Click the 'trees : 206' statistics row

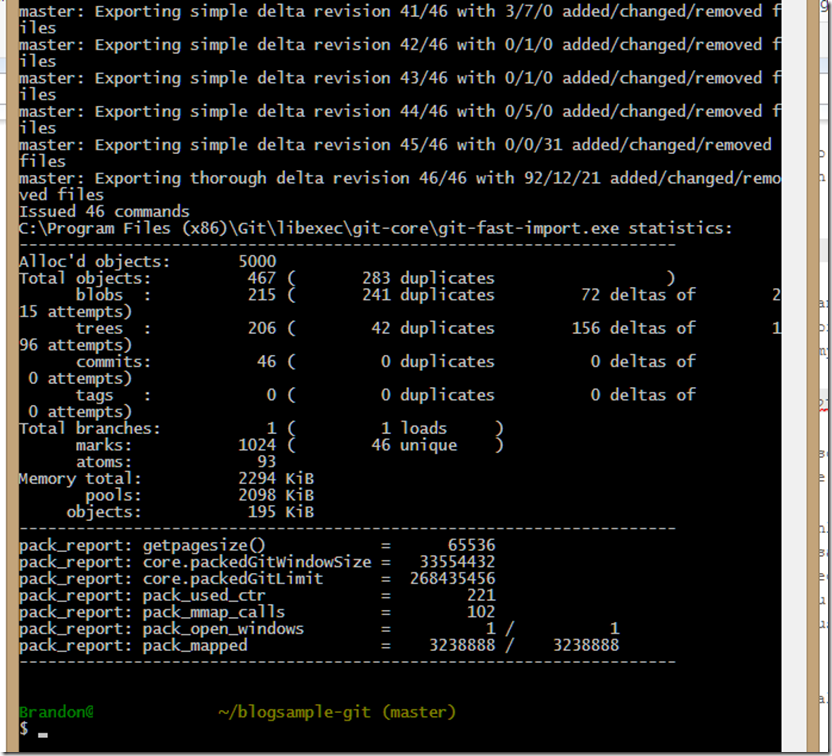tap(400, 336)
